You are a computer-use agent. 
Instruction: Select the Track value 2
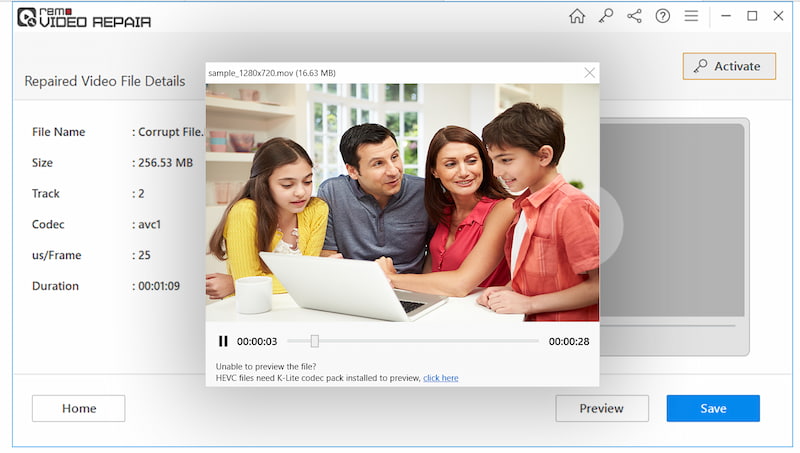click(141, 194)
